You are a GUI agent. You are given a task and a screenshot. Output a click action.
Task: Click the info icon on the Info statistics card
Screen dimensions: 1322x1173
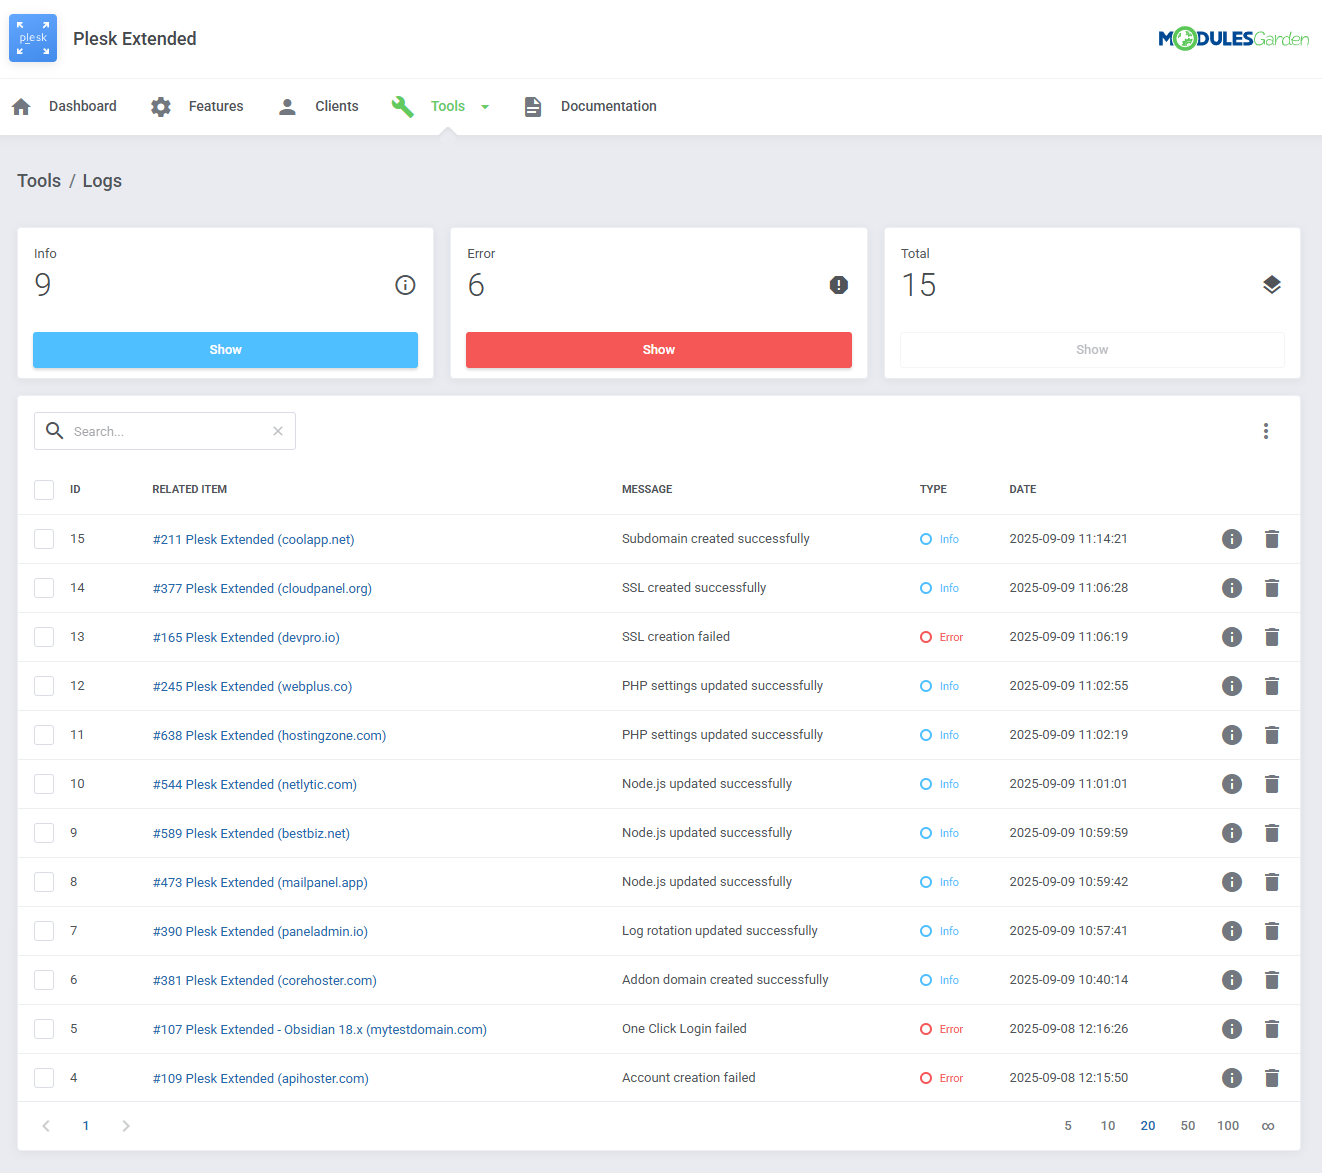(405, 285)
